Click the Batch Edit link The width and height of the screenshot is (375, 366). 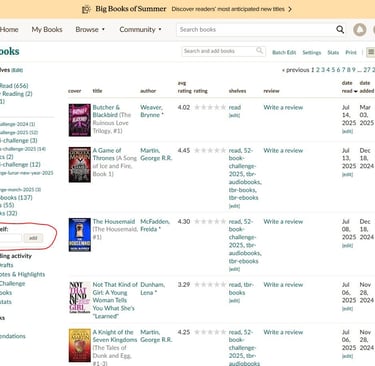[x=284, y=52]
